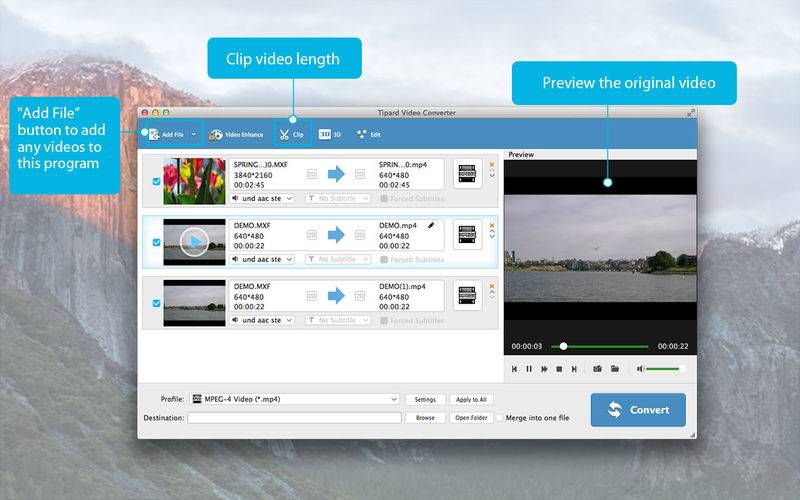
Task: Click the DEMO(1).mp4 output file name
Action: 402,287
